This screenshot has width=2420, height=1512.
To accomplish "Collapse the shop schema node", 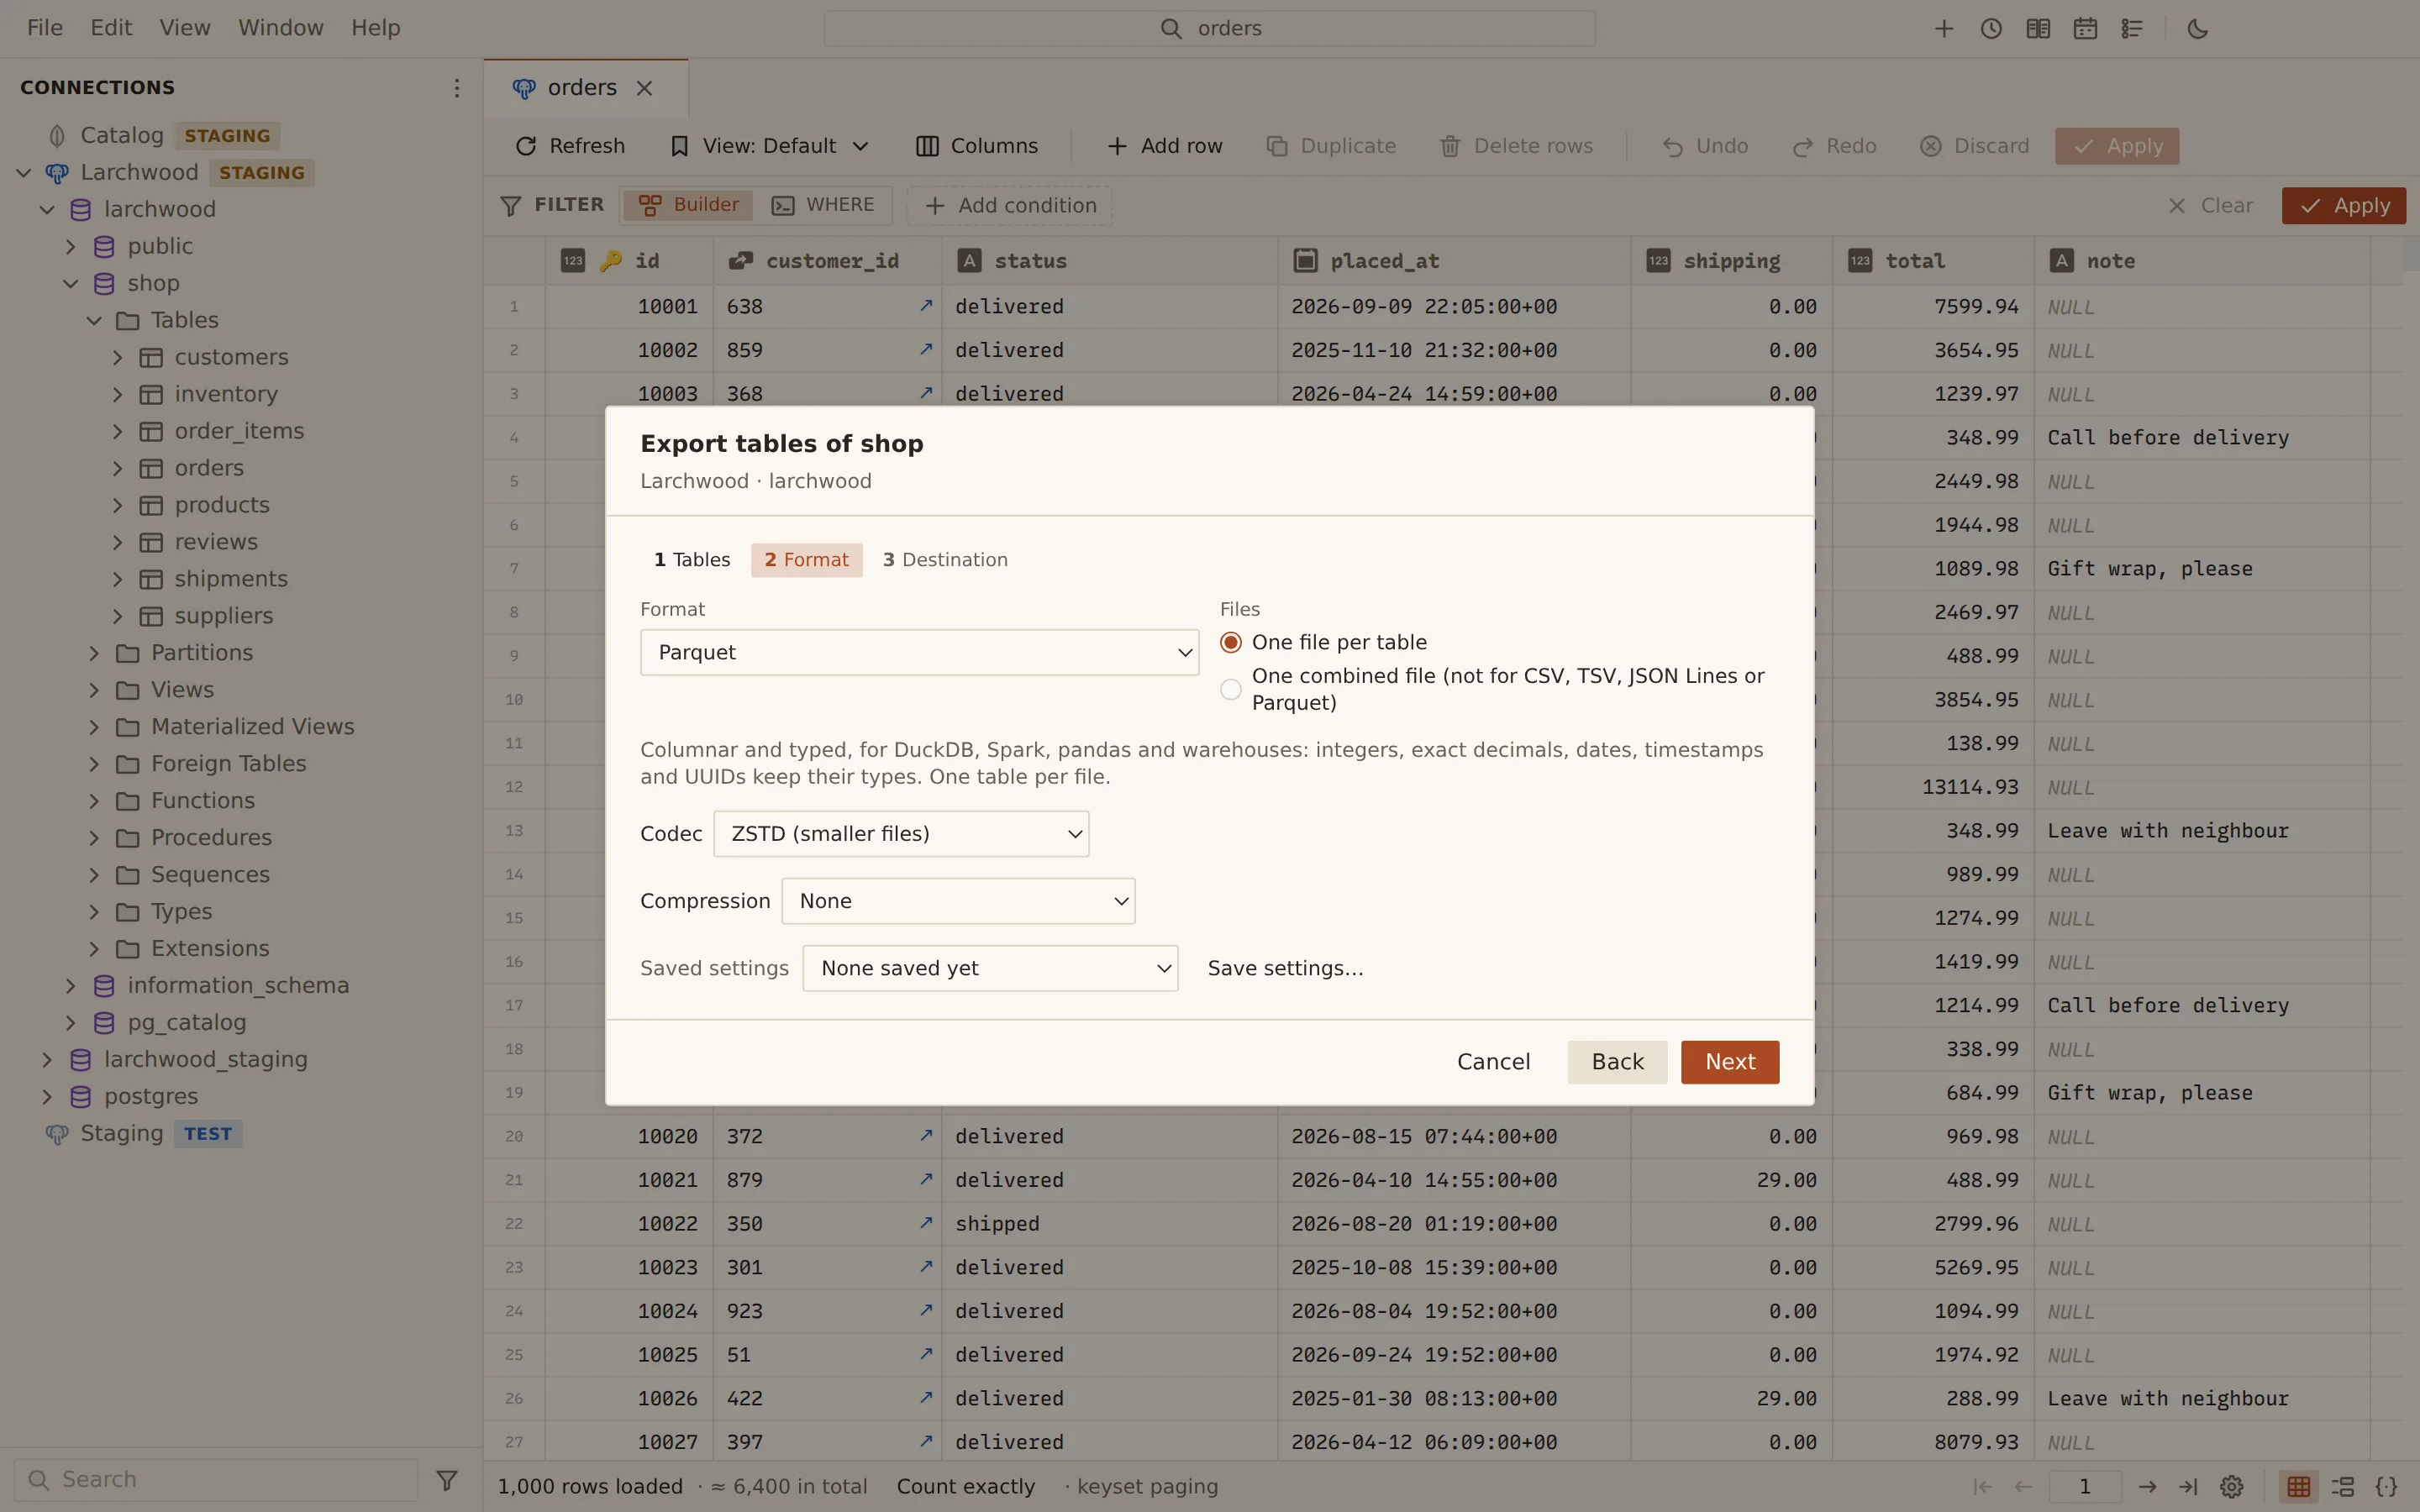I will coord(70,283).
